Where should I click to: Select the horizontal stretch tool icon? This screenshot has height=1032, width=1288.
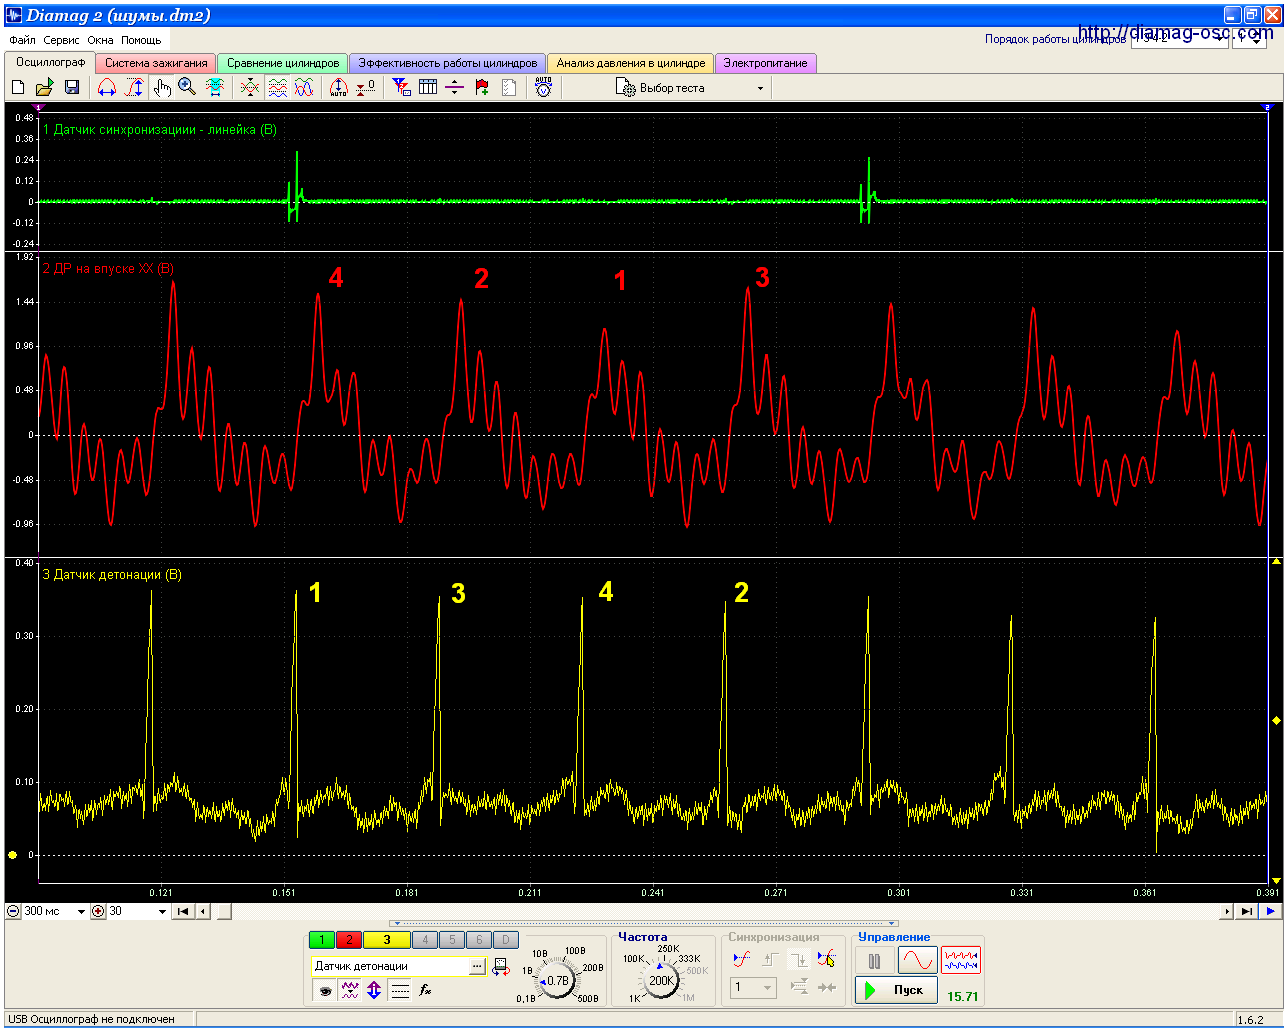(x=107, y=88)
